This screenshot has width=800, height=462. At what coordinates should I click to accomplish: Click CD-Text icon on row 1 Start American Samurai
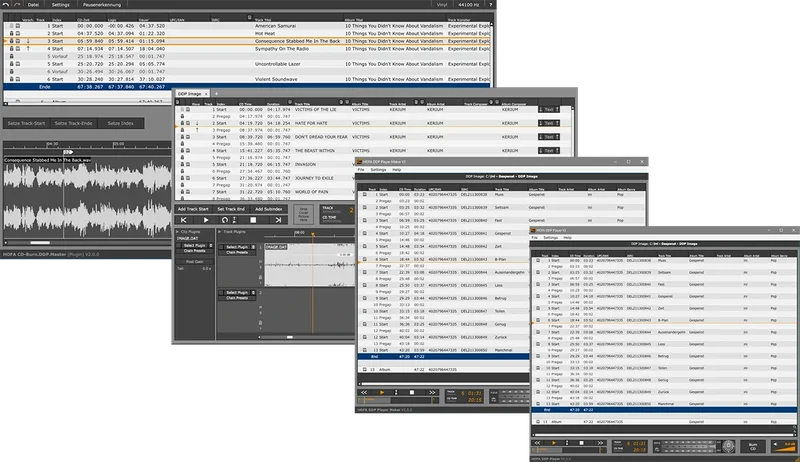18,25
